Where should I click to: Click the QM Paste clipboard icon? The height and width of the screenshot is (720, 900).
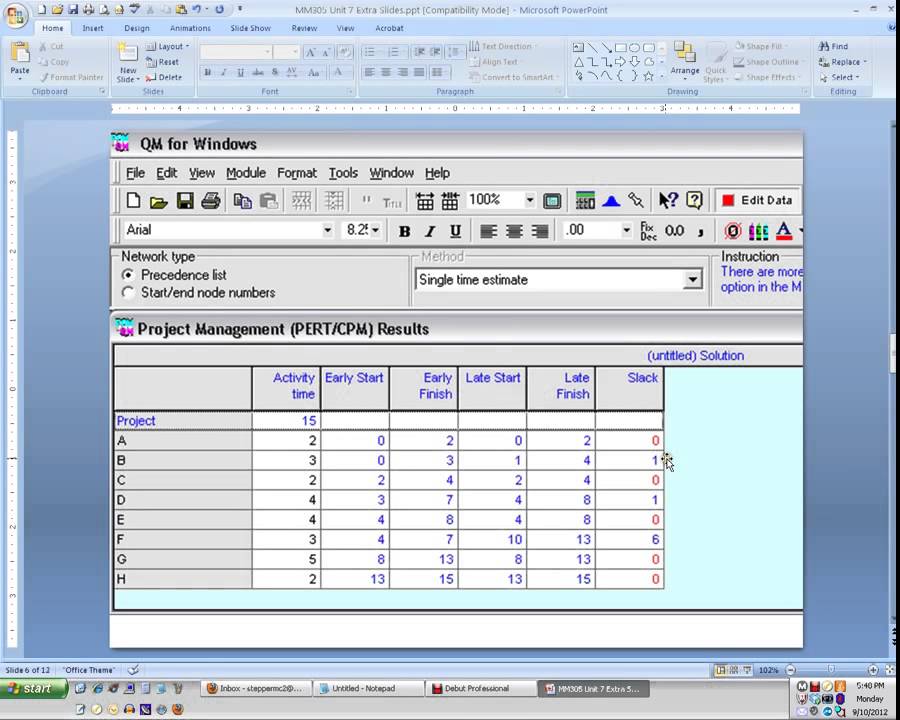268,200
